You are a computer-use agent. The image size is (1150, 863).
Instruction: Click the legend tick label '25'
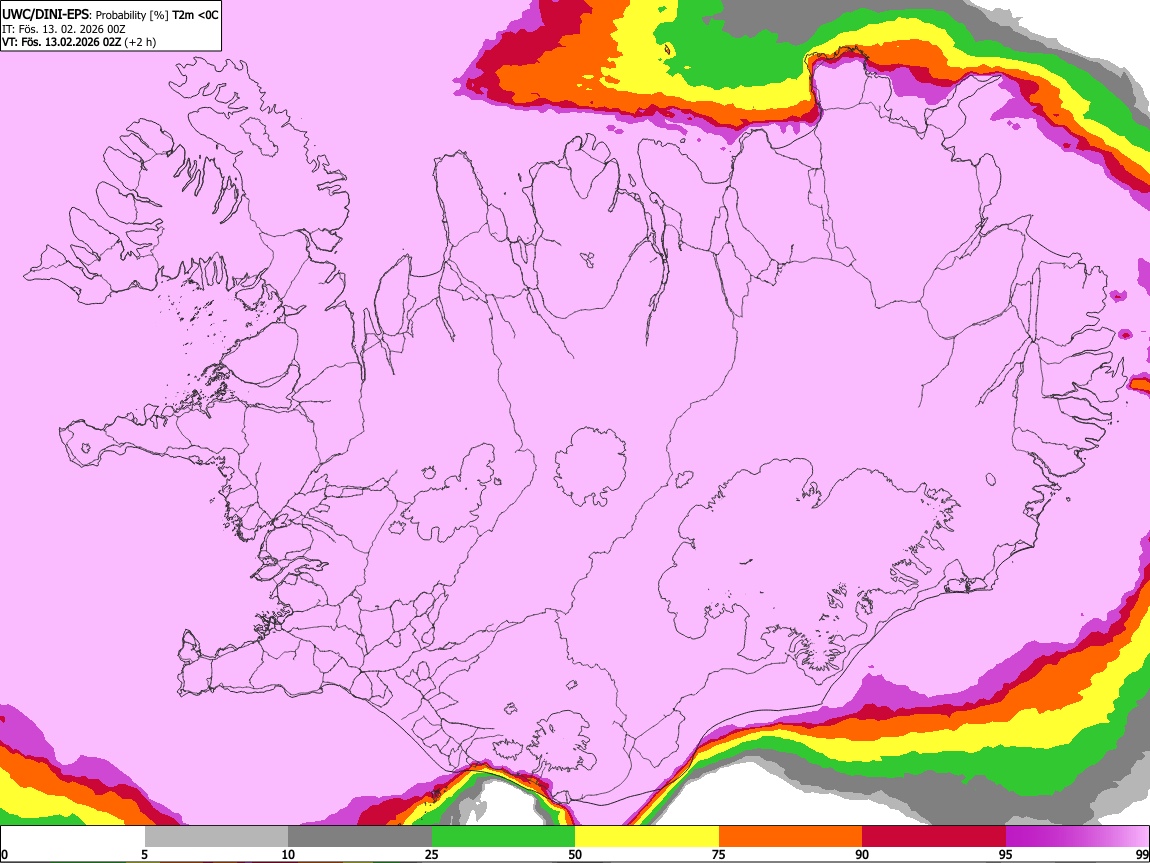pyautogui.click(x=432, y=855)
